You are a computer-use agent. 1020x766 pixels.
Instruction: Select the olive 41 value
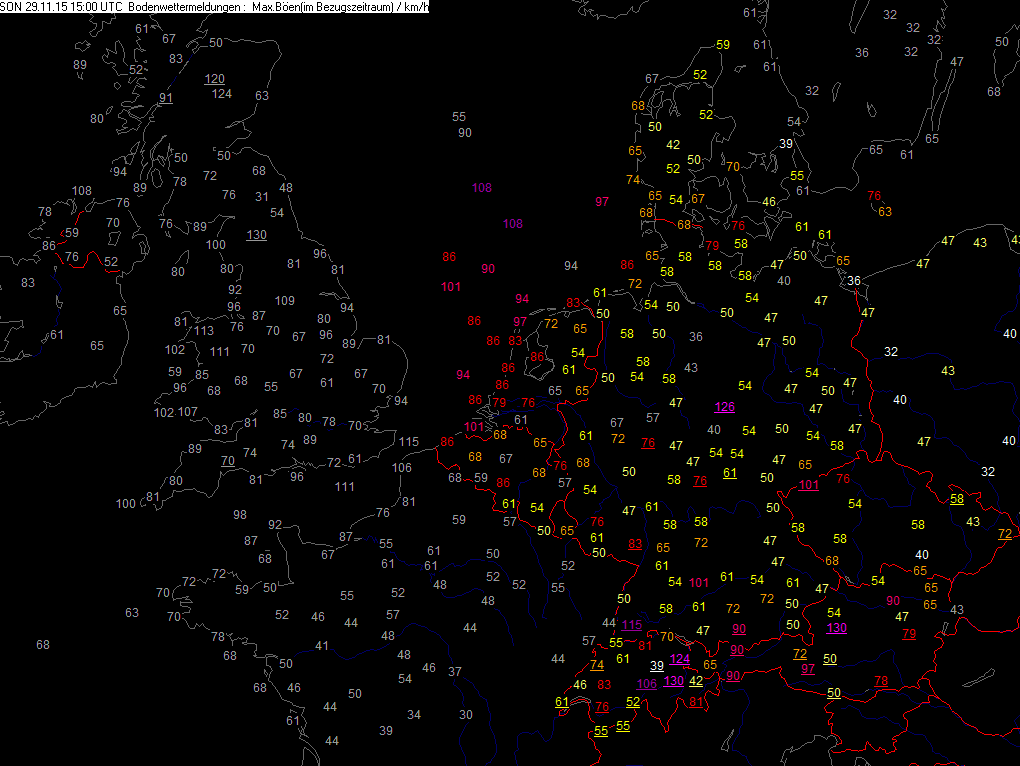click(x=321, y=646)
